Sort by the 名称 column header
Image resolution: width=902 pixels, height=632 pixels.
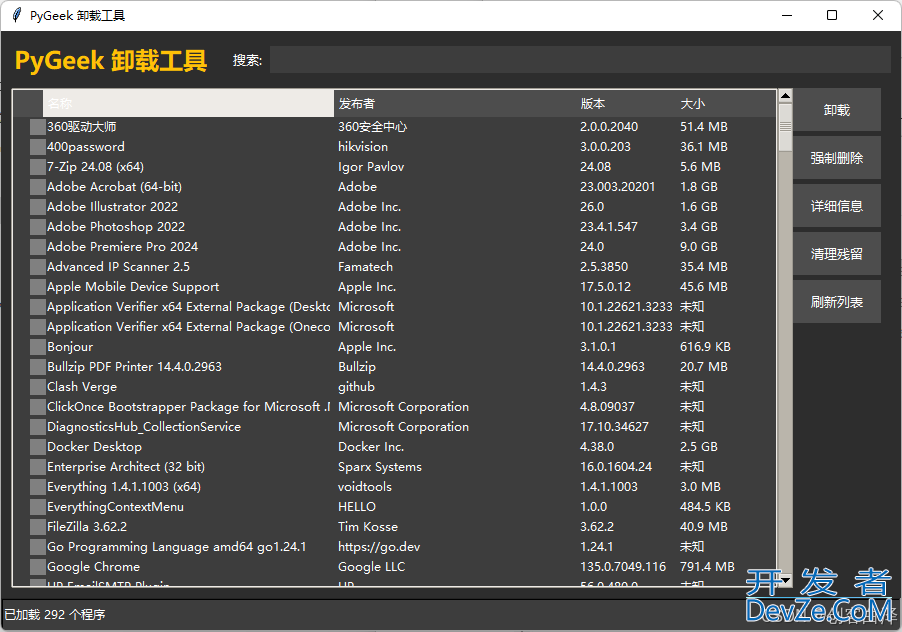click(x=188, y=104)
